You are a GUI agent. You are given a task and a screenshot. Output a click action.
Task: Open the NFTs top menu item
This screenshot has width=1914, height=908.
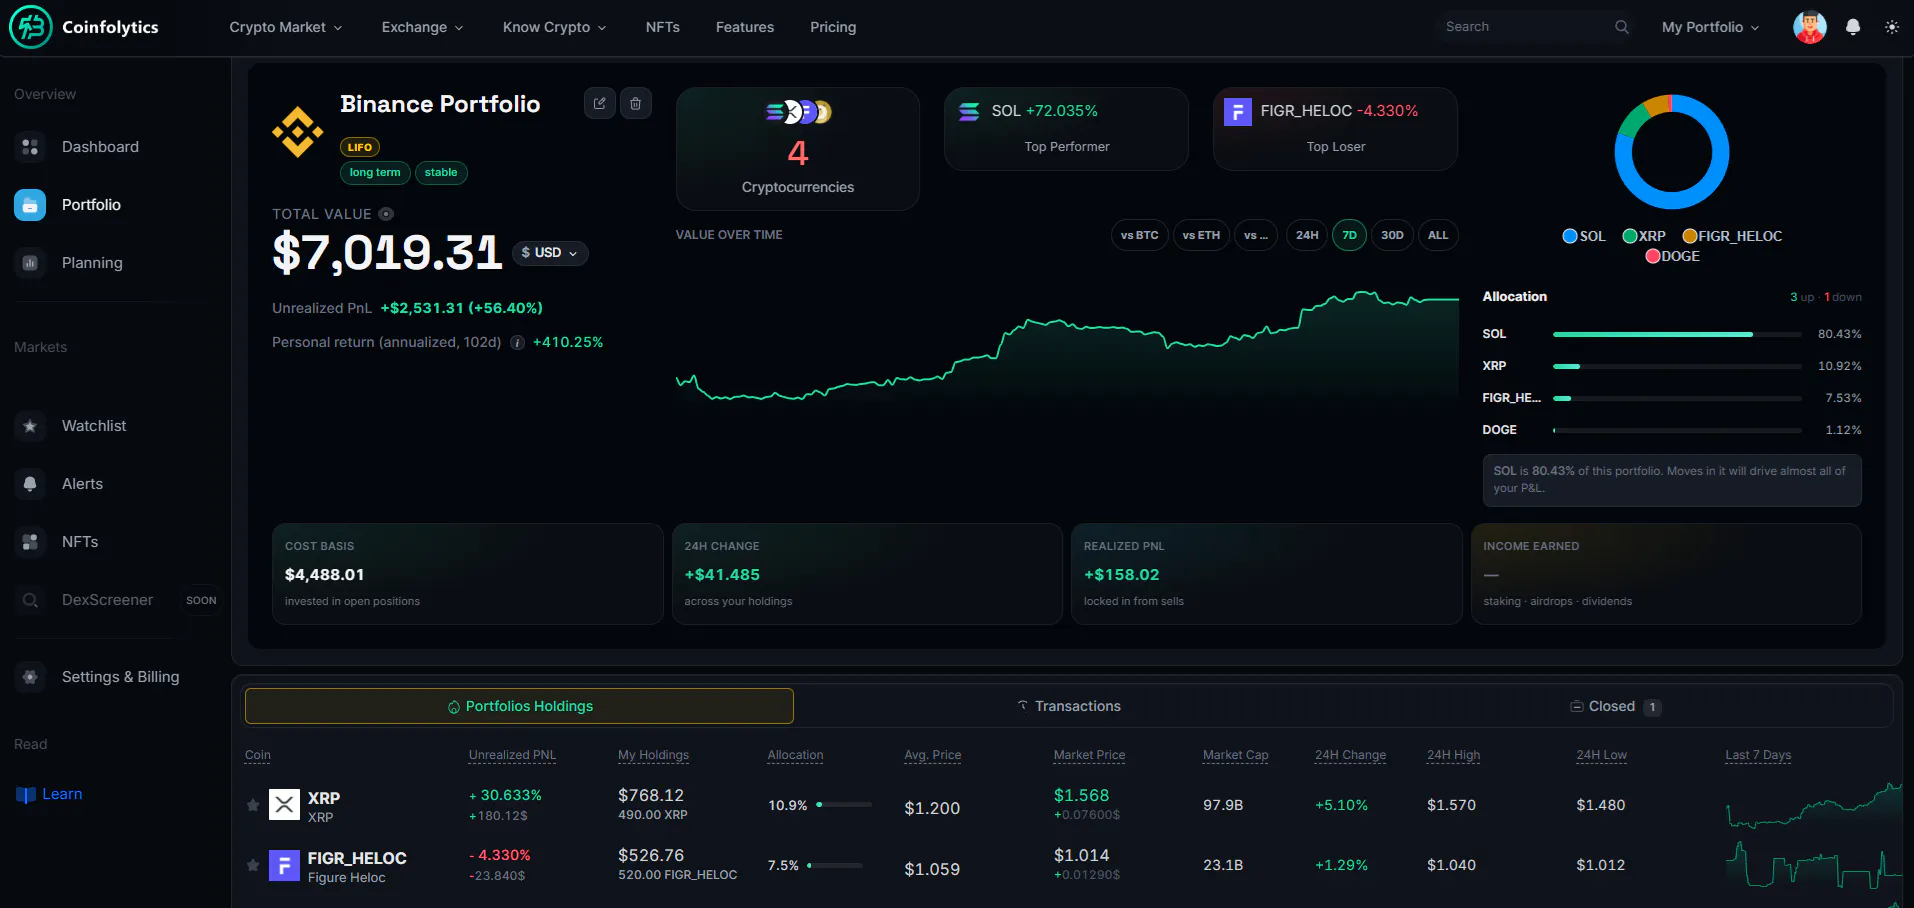click(x=663, y=27)
